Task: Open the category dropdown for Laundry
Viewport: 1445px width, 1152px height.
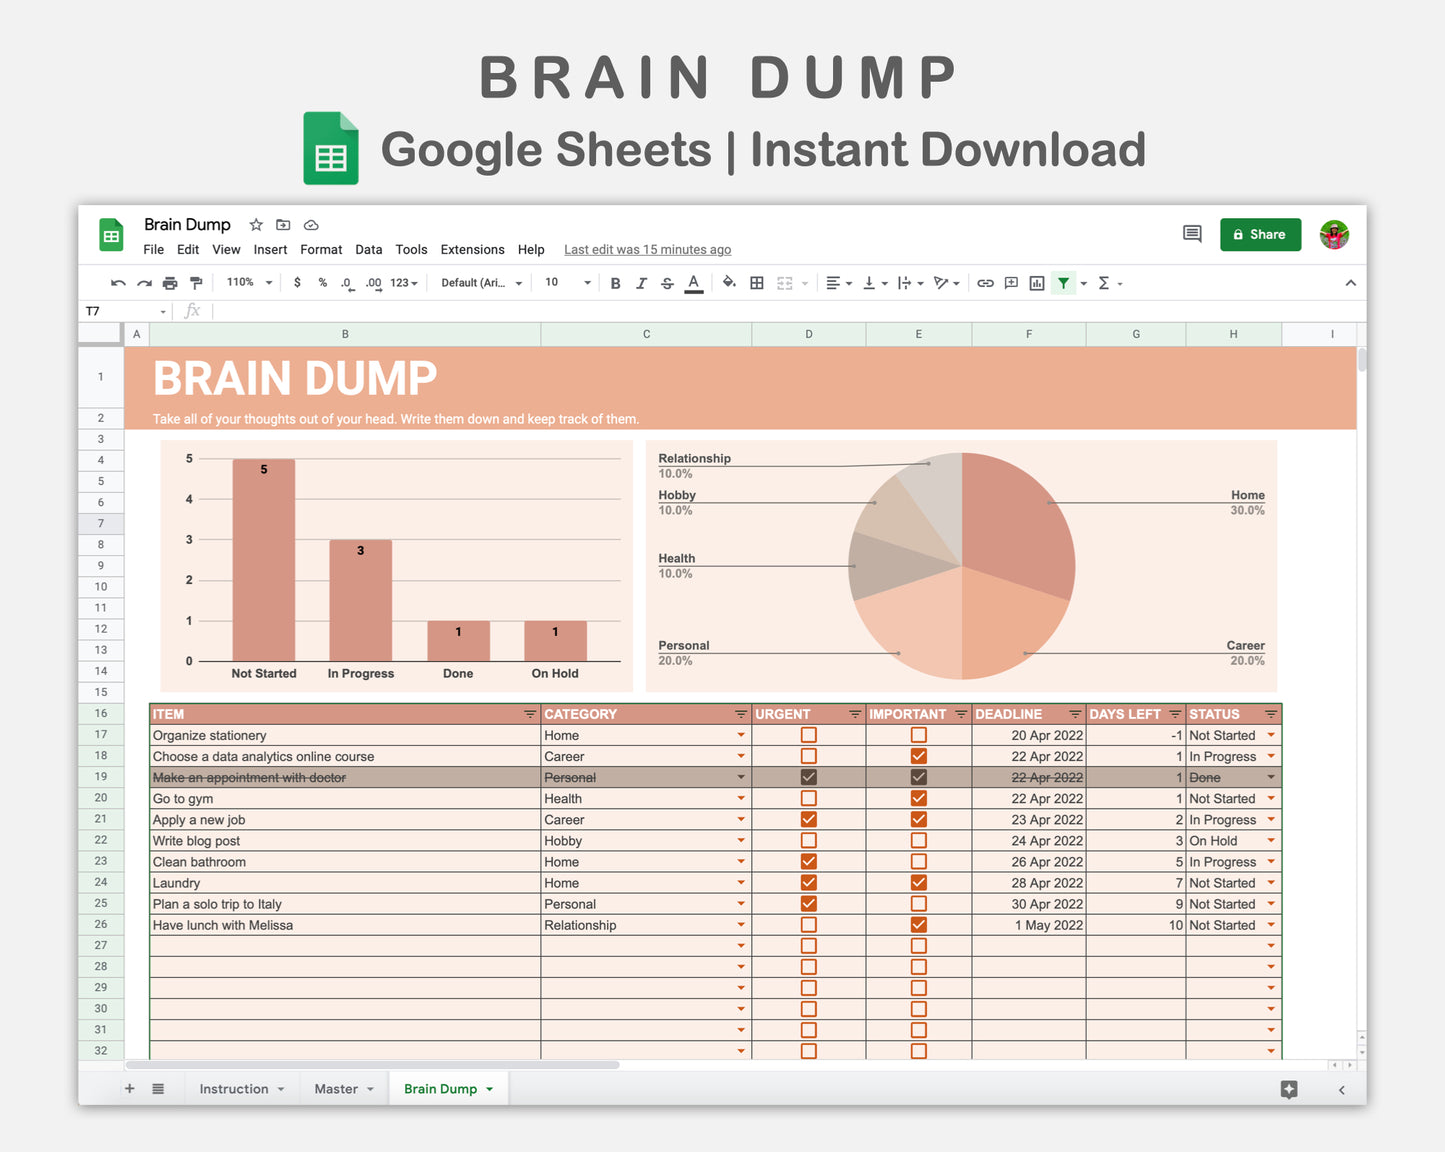Action: pyautogui.click(x=740, y=882)
